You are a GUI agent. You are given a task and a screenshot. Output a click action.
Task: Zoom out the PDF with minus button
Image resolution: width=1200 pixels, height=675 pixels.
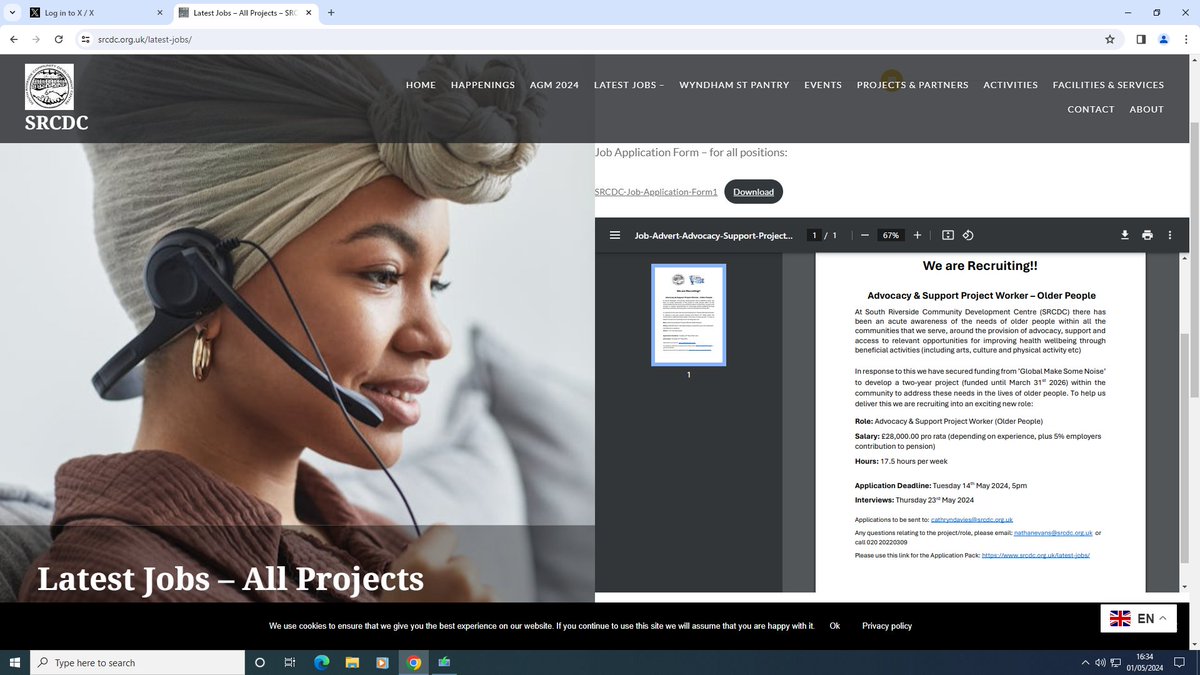(865, 235)
